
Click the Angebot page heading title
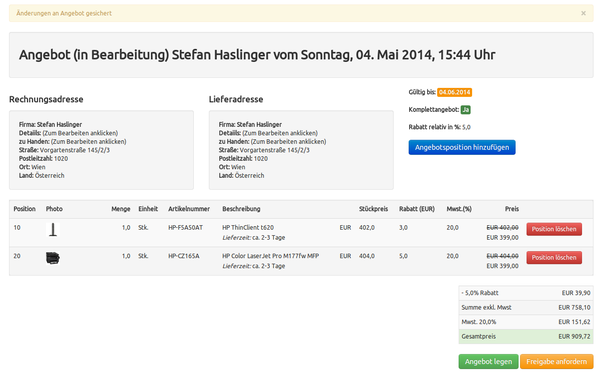click(x=257, y=55)
